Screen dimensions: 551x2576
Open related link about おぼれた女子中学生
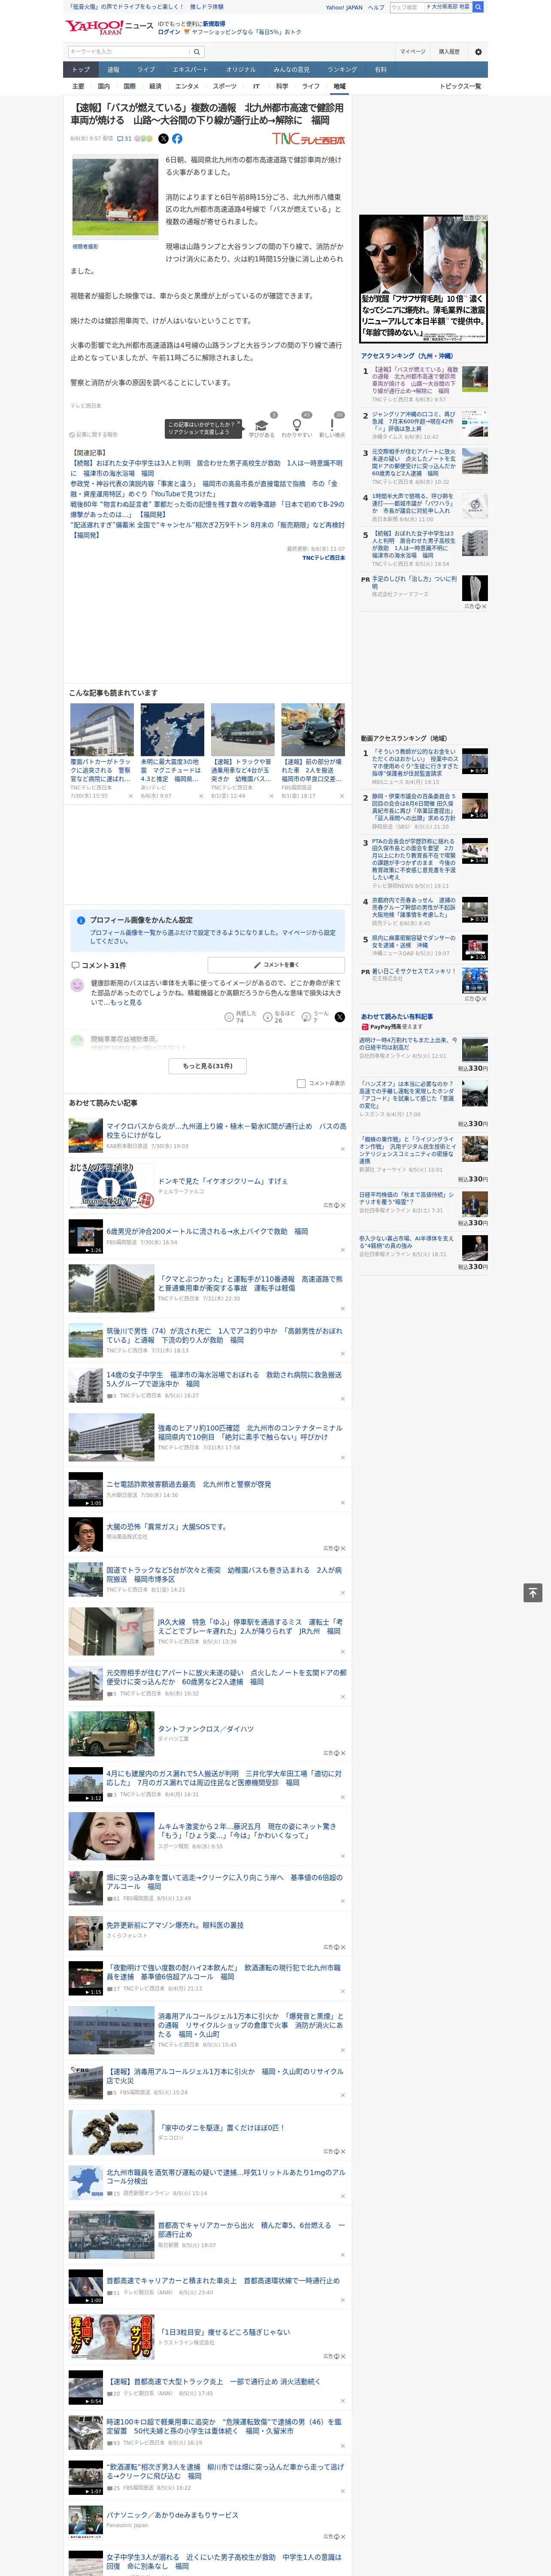click(205, 468)
